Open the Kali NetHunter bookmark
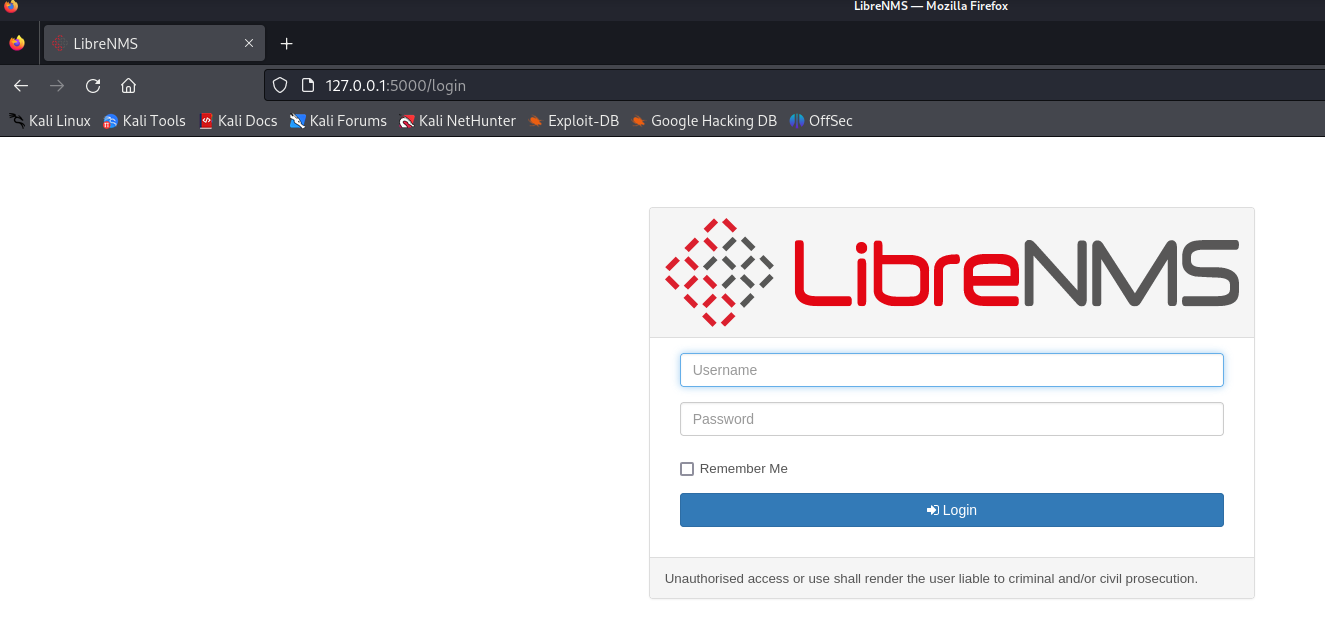The width and height of the screenshot is (1325, 635). pyautogui.click(x=458, y=121)
